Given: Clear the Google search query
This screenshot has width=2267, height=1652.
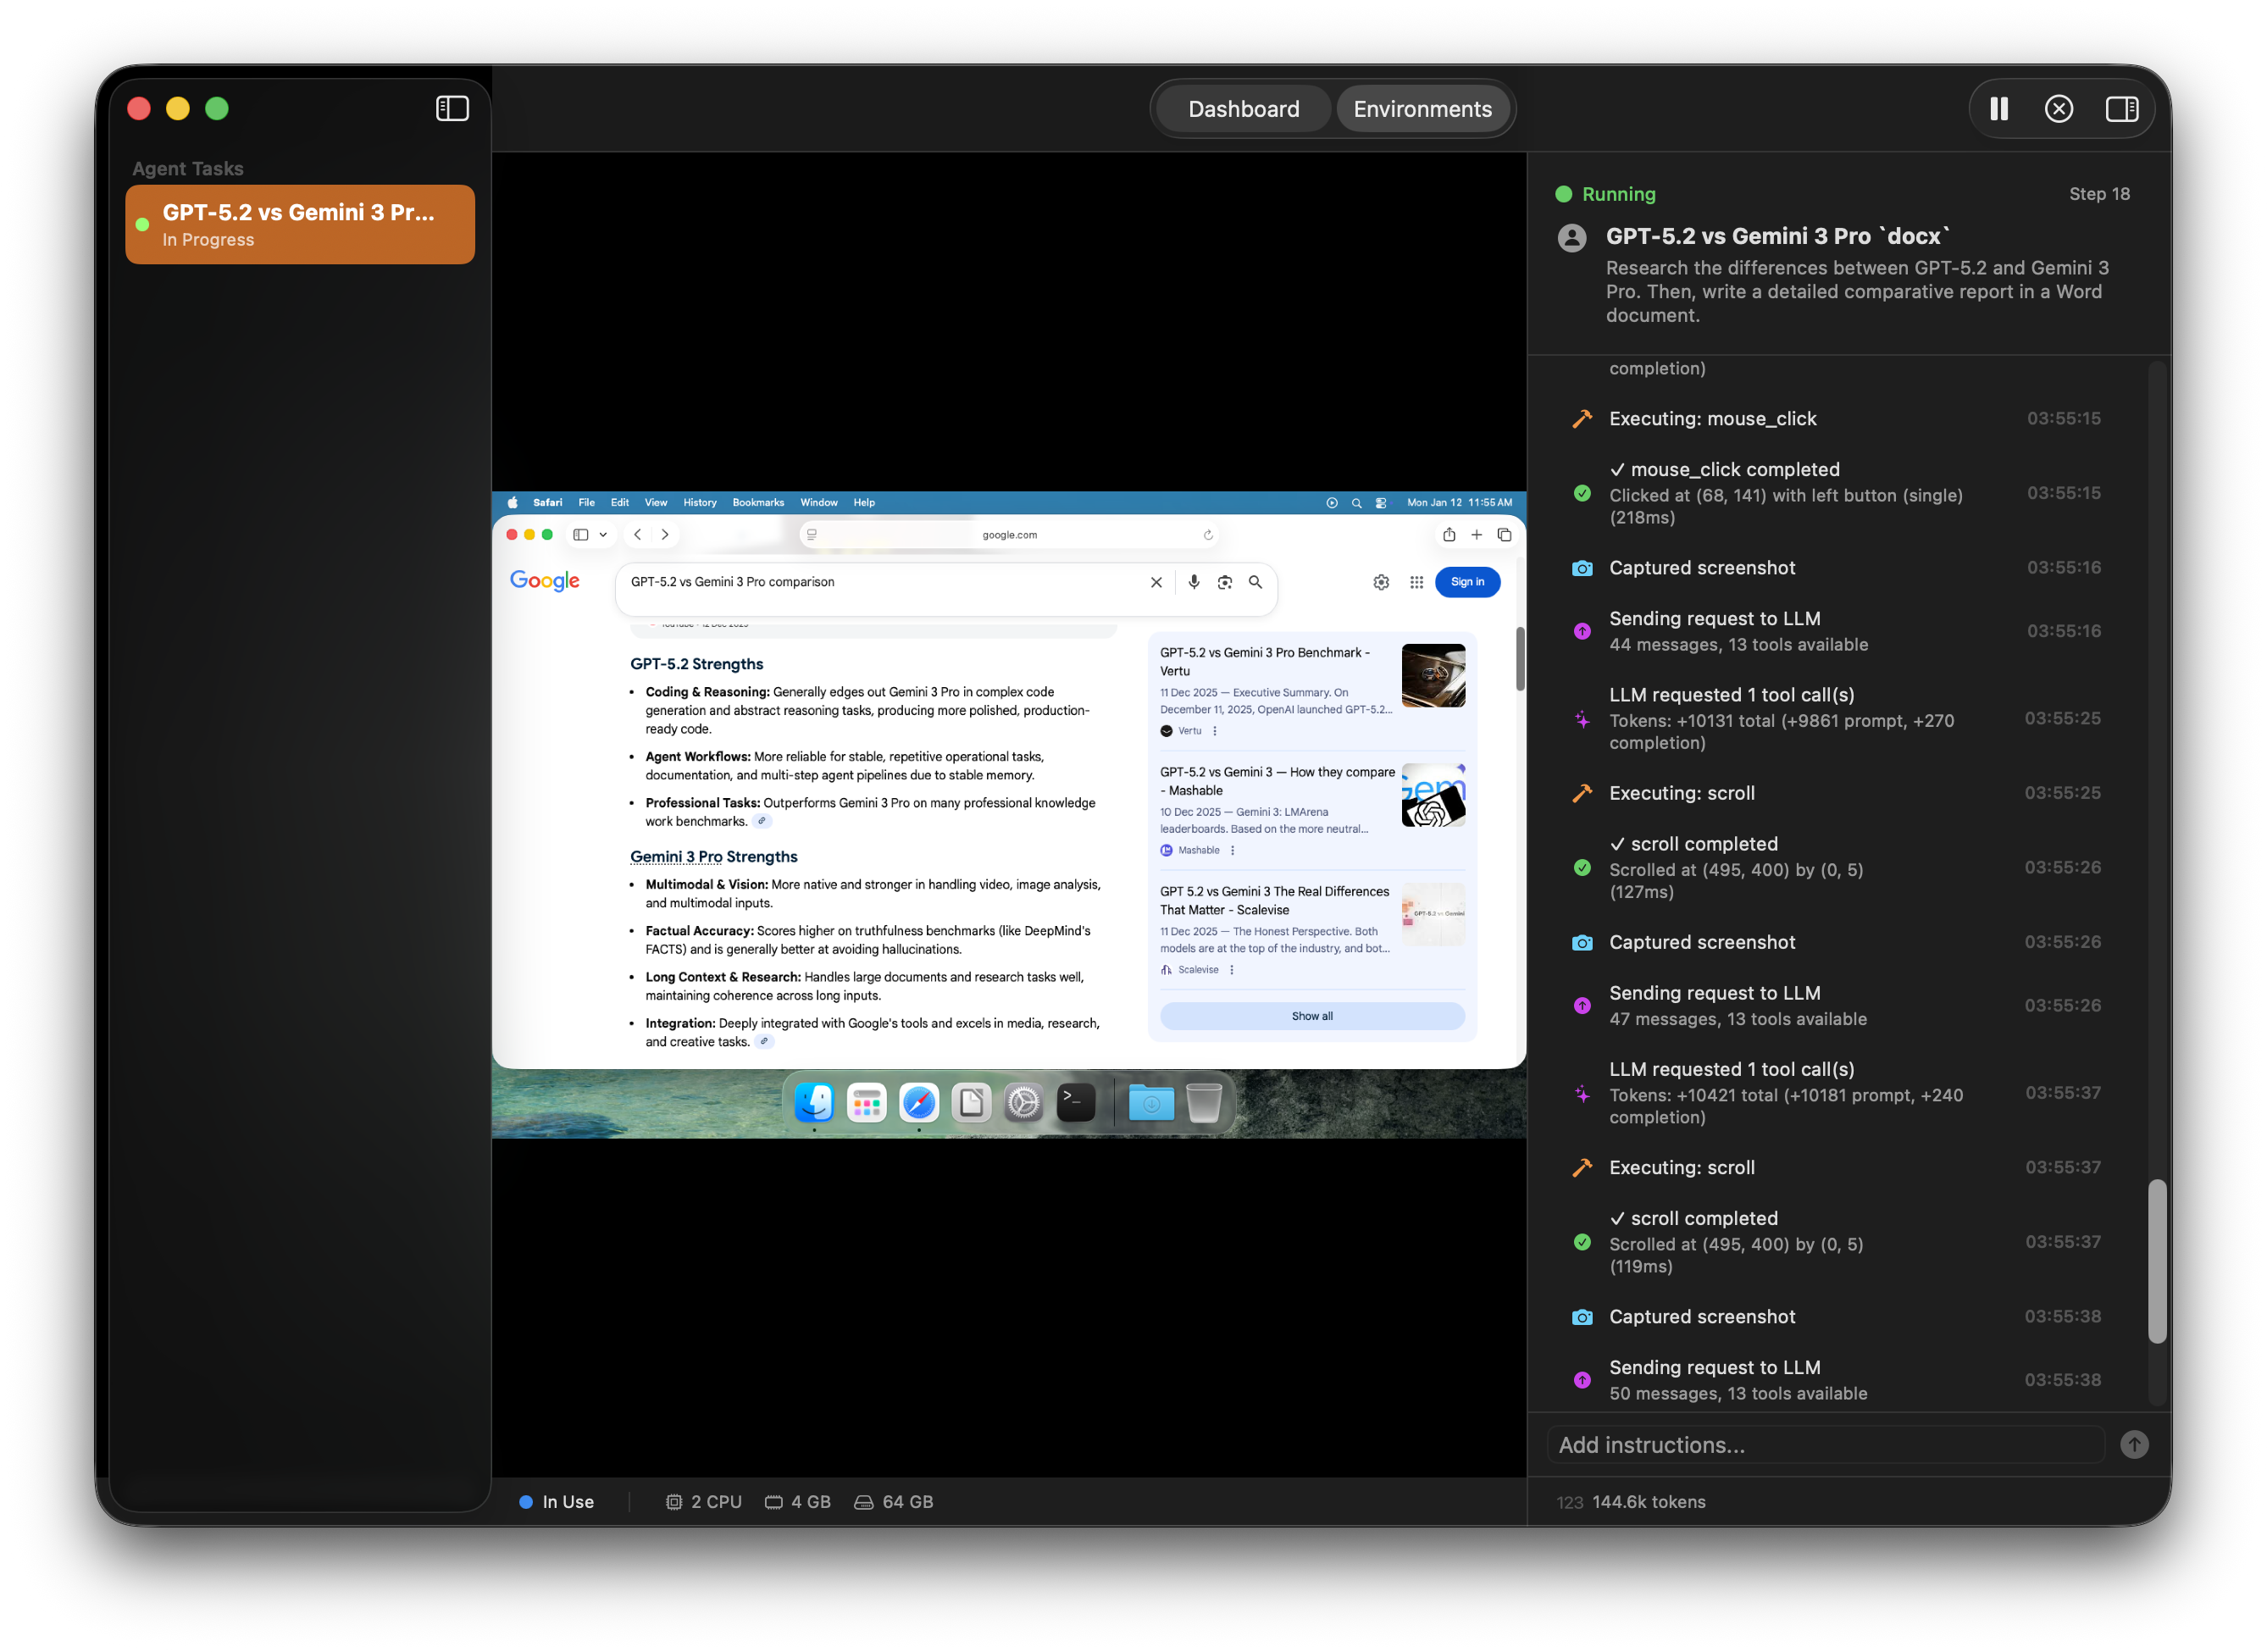Looking at the screenshot, I should pyautogui.click(x=1156, y=582).
